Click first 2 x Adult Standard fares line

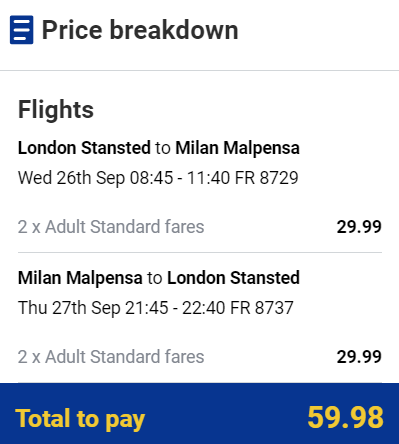click(111, 227)
